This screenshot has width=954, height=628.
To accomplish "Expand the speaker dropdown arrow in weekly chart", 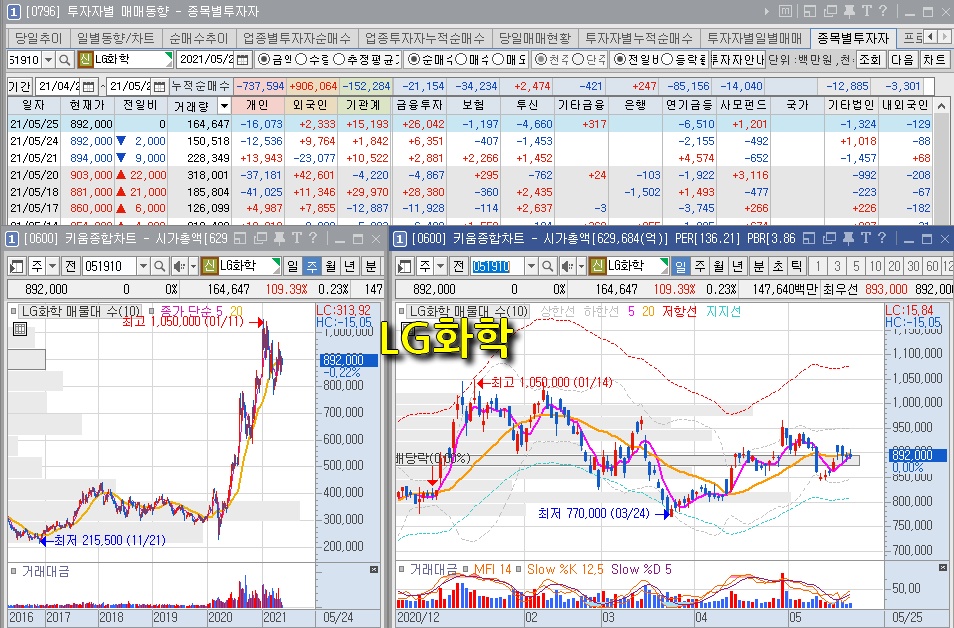I will pos(193,266).
